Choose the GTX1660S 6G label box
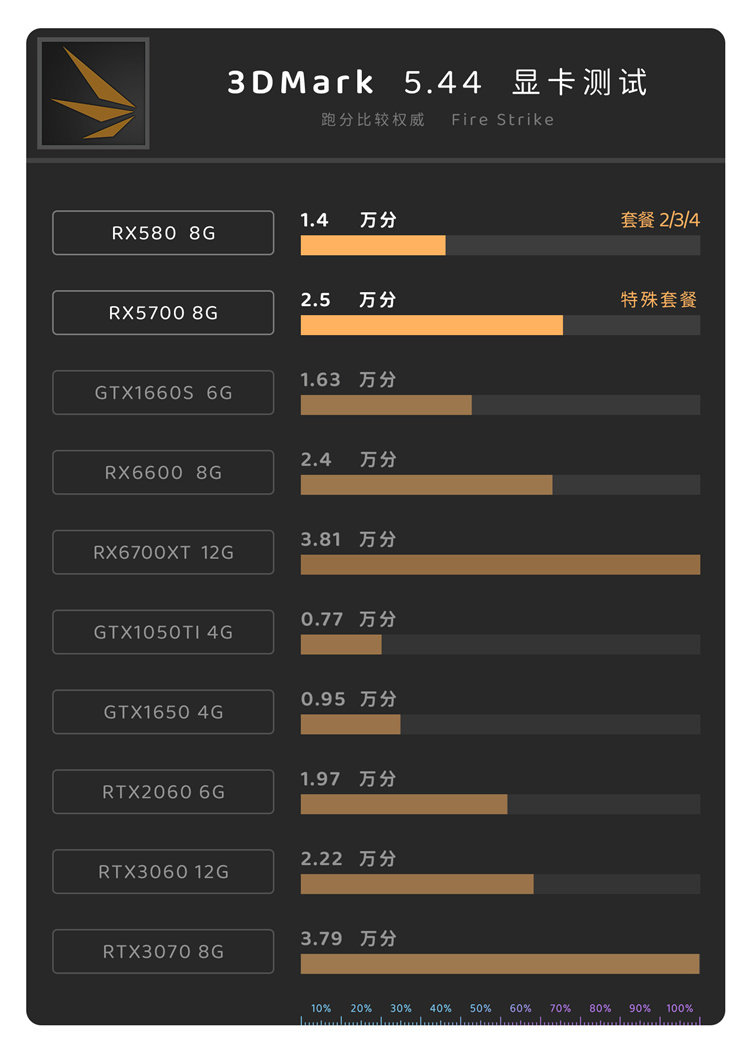Screen dimensions: 750x1051 click(163, 392)
